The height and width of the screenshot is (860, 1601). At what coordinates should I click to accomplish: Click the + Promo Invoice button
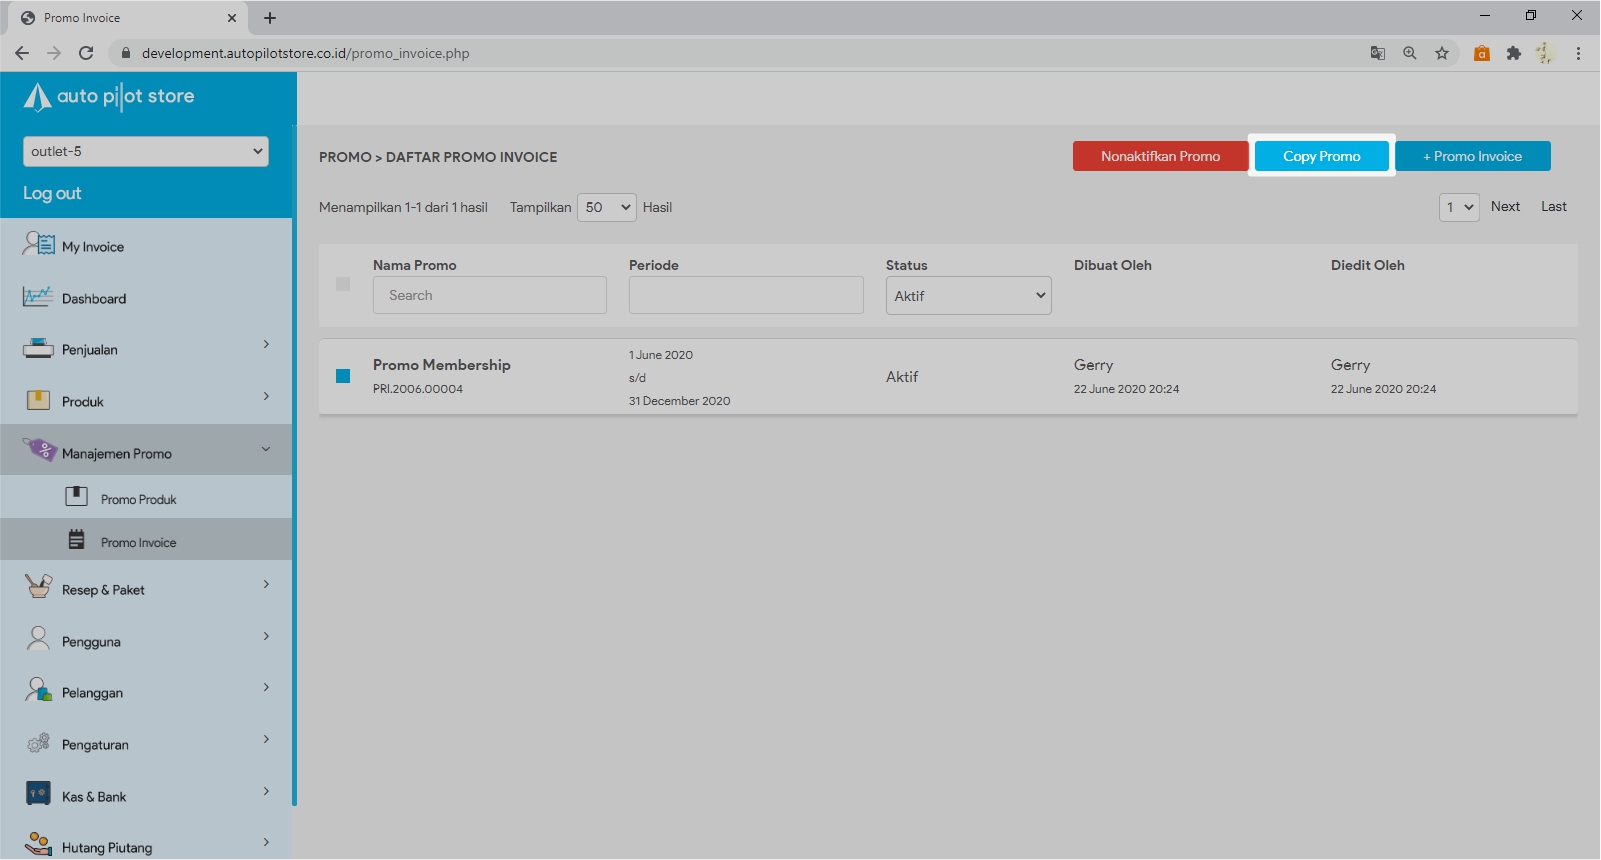1472,156
